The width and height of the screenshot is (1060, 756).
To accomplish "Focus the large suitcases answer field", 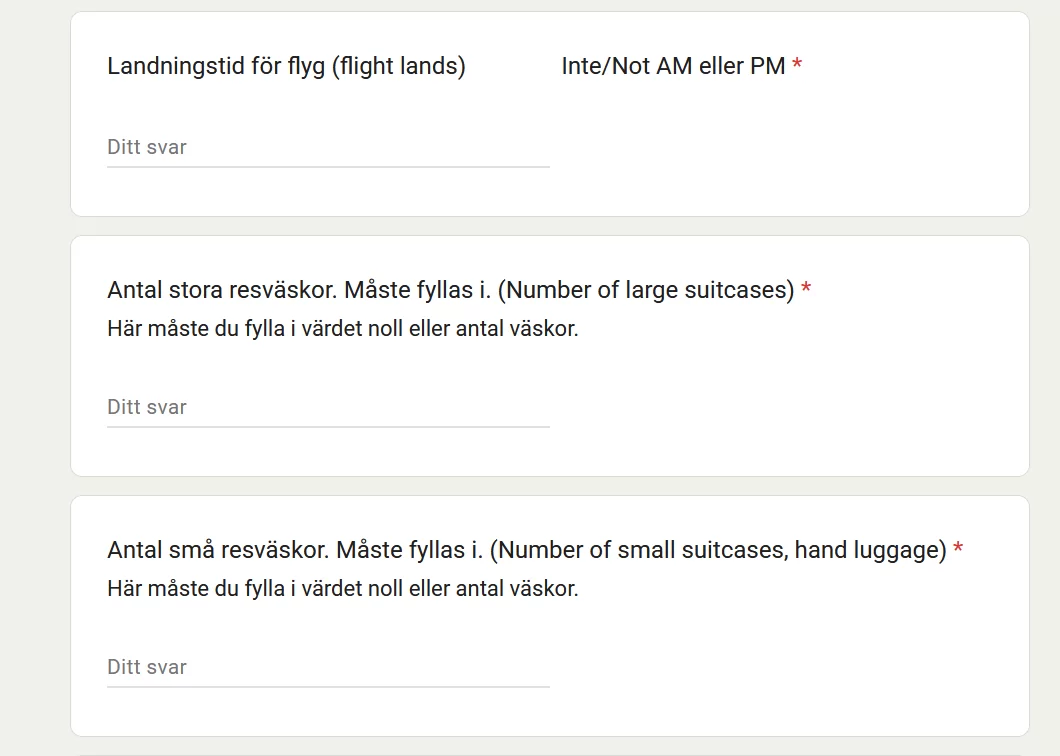I will click(328, 408).
